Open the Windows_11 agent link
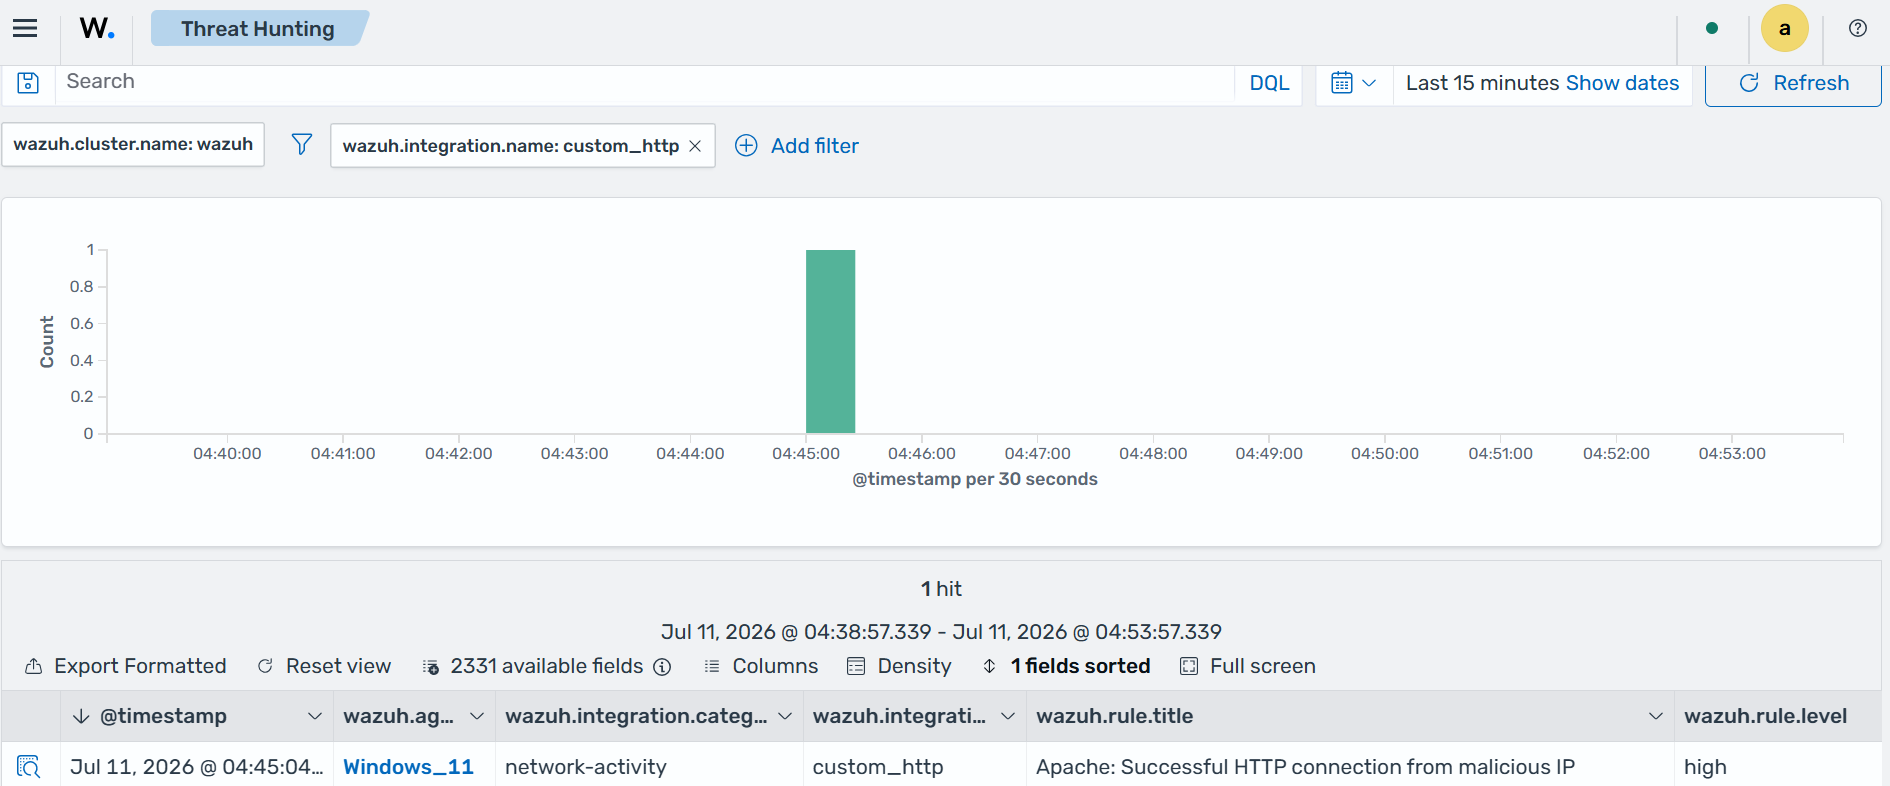The width and height of the screenshot is (1890, 786). 408,767
